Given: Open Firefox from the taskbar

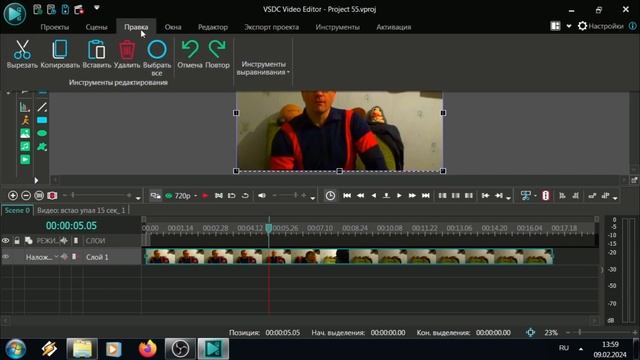Looking at the screenshot, I should 147,349.
